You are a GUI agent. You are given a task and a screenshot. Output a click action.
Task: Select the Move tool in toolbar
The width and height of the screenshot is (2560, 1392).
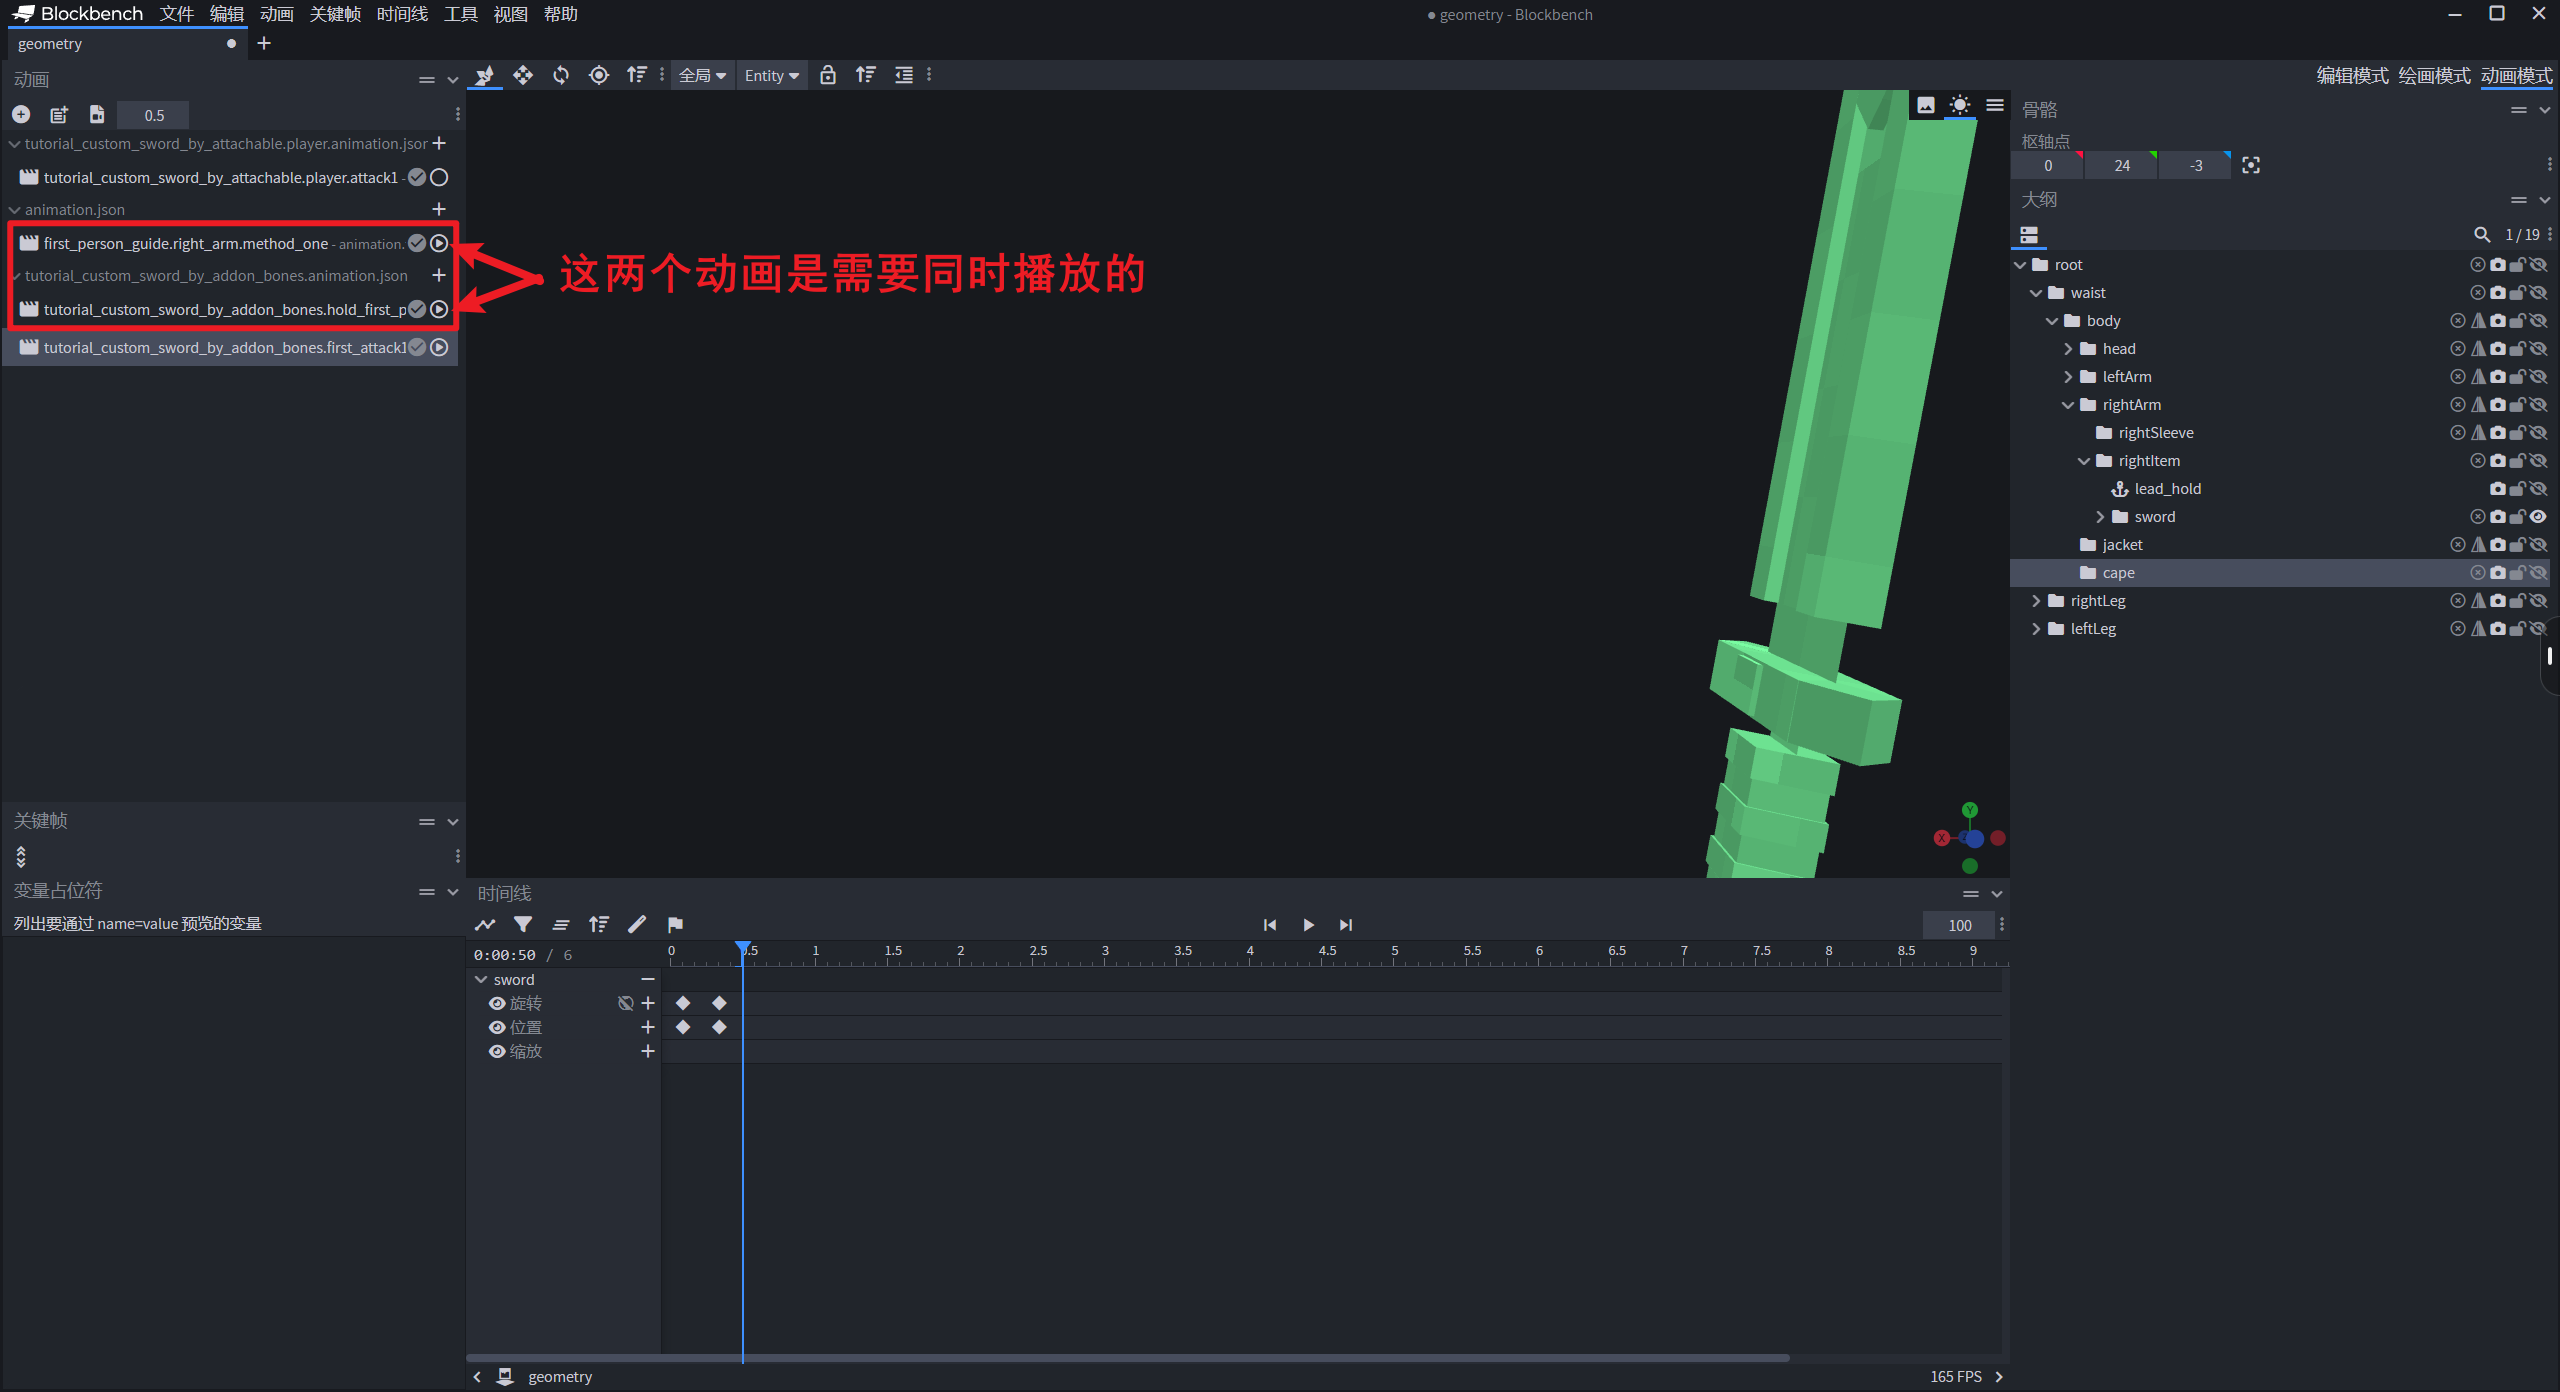[x=523, y=75]
